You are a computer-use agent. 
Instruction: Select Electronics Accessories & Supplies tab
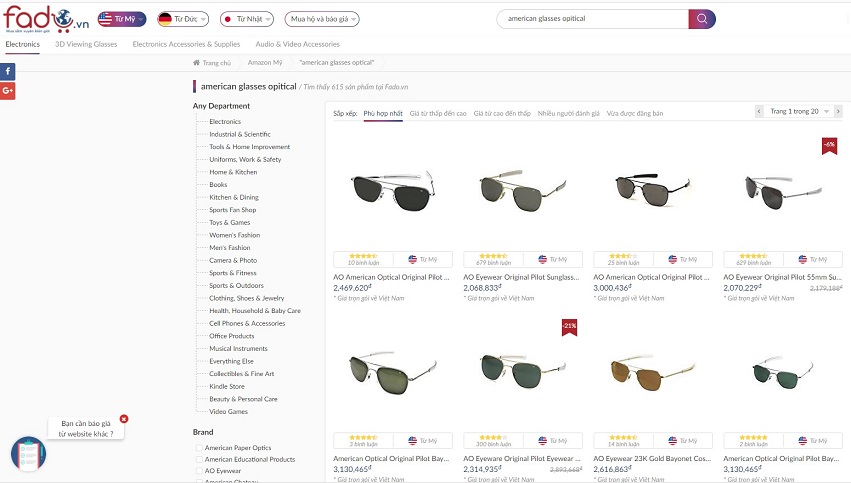[x=186, y=44]
